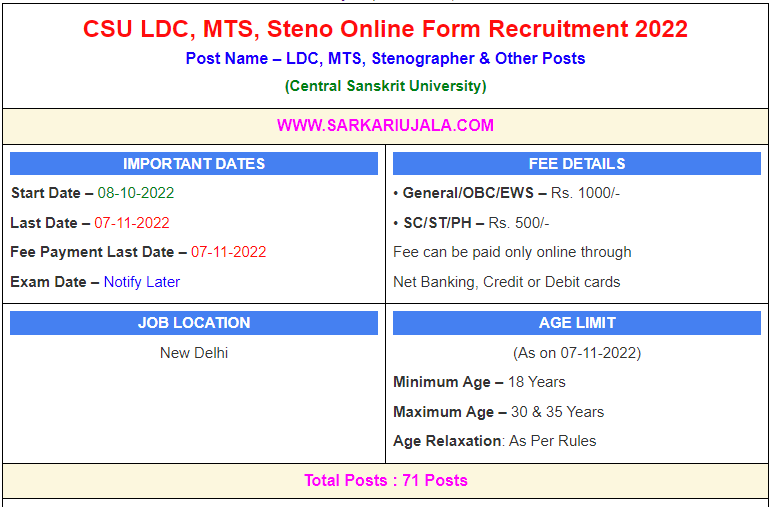Screen dimensions: 772x507
Task: Click the CSU Recruitment 2022 main title
Action: point(385,29)
